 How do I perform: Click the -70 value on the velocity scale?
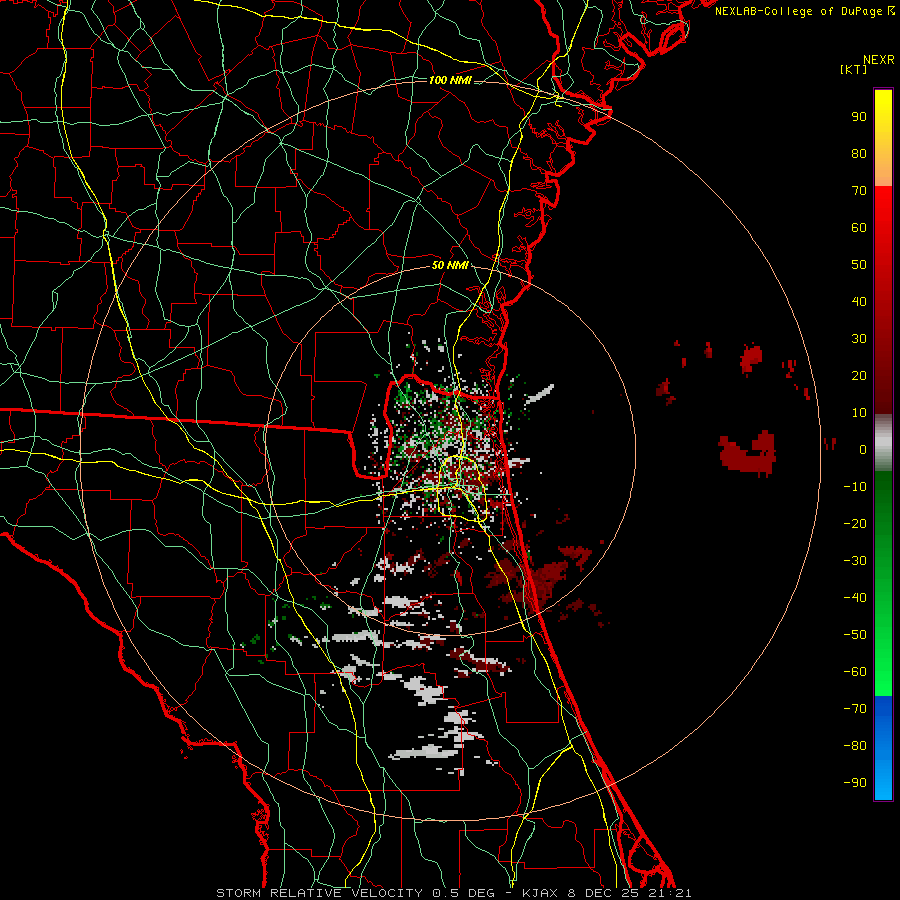coord(855,708)
